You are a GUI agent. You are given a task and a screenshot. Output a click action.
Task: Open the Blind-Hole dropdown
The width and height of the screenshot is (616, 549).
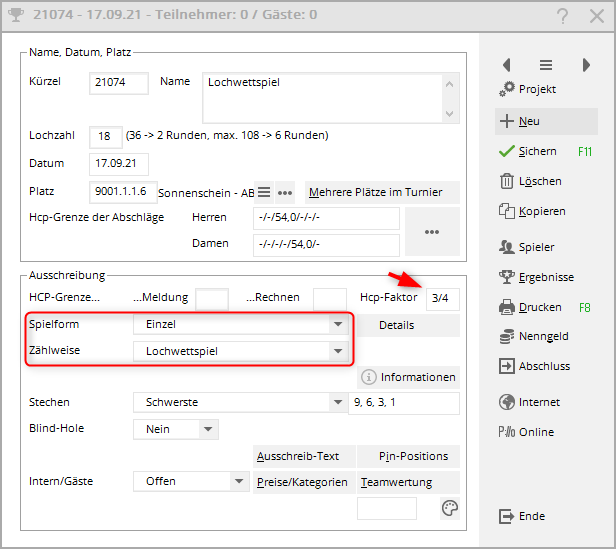coord(208,429)
